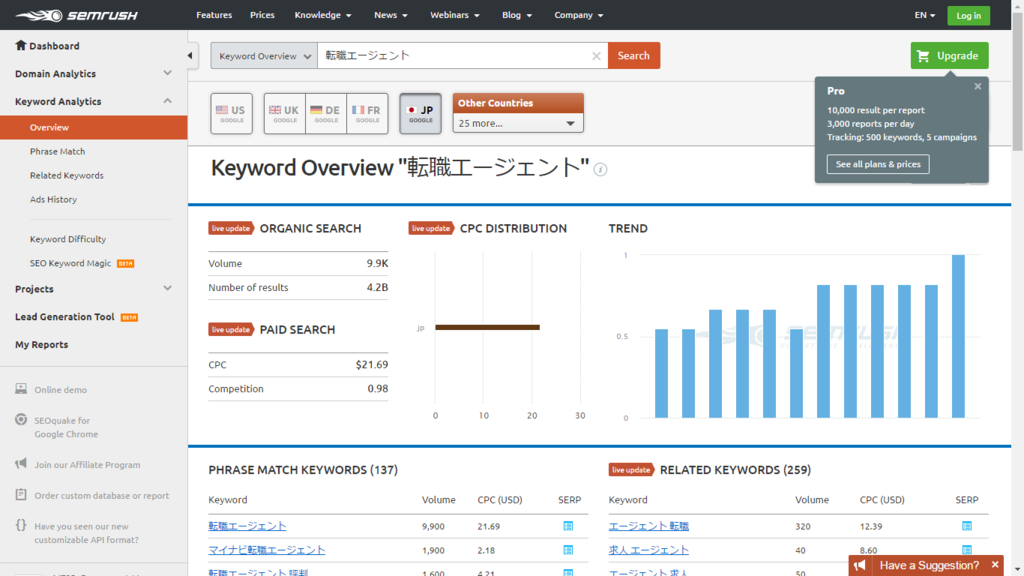1024x576 pixels.
Task: Open Phrase Match report
Action: pyautogui.click(x=57, y=152)
